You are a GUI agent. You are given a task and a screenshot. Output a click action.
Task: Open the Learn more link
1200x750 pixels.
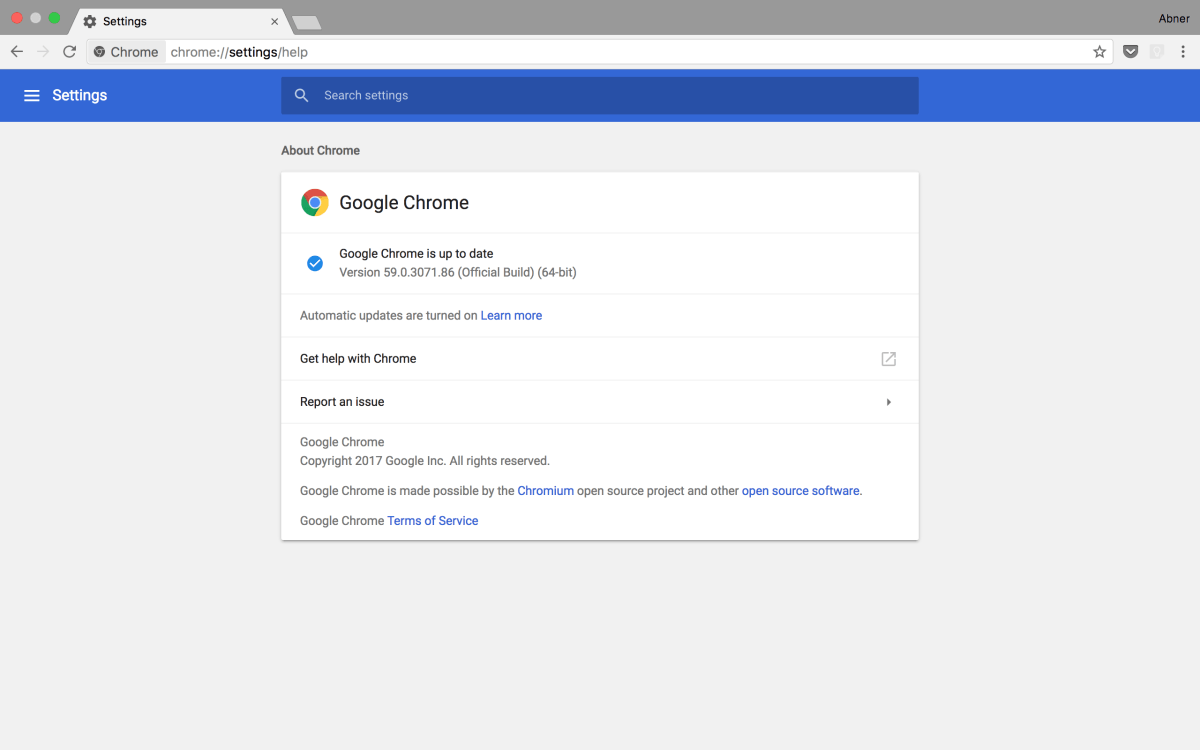511,315
